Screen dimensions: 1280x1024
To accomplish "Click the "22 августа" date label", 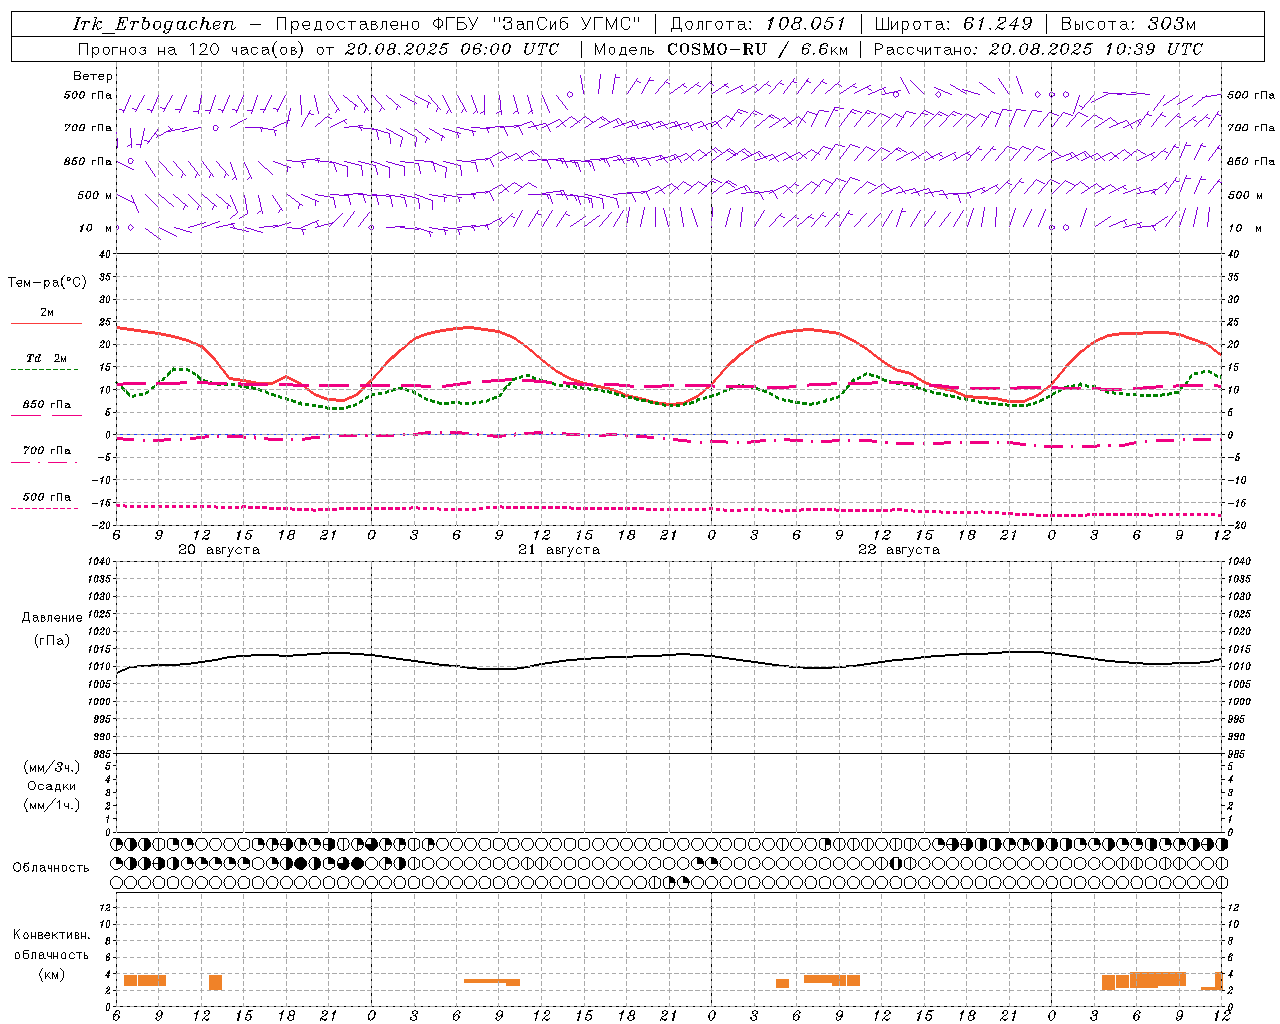I will [x=899, y=550].
